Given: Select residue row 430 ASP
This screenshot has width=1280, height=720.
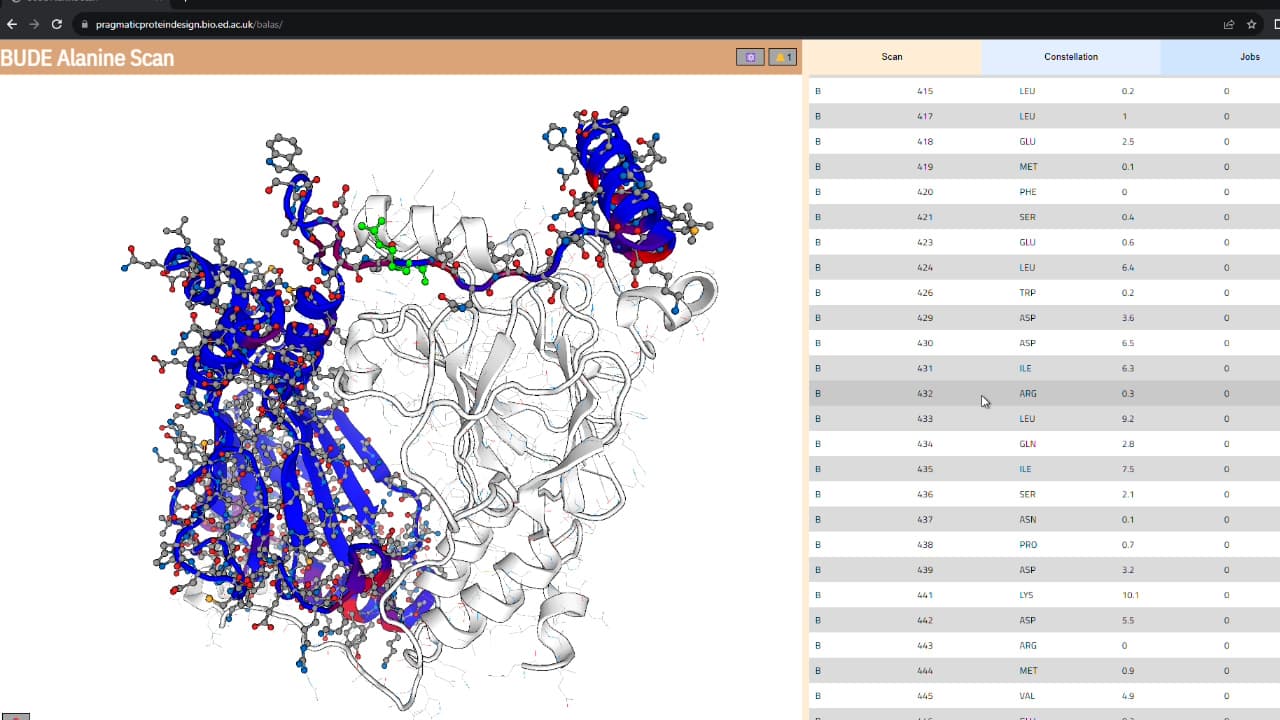Looking at the screenshot, I should pos(1044,343).
